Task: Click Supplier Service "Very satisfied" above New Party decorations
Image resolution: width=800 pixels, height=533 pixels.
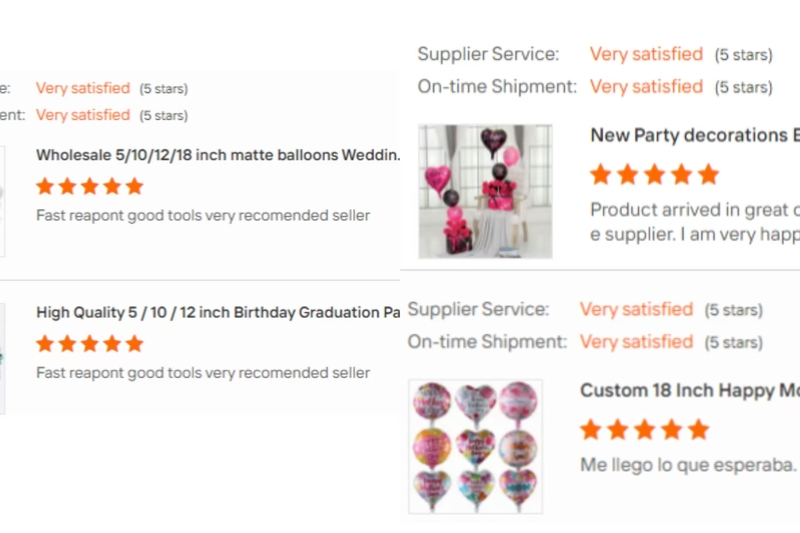Action: (x=646, y=54)
